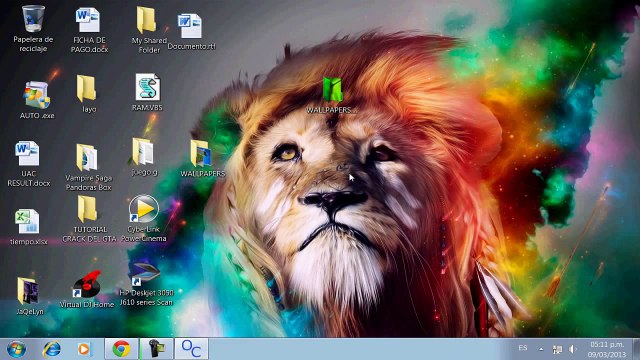Switch to the Google Chrome taskbar button
Image resolution: width=640 pixels, height=360 pixels.
point(121,349)
